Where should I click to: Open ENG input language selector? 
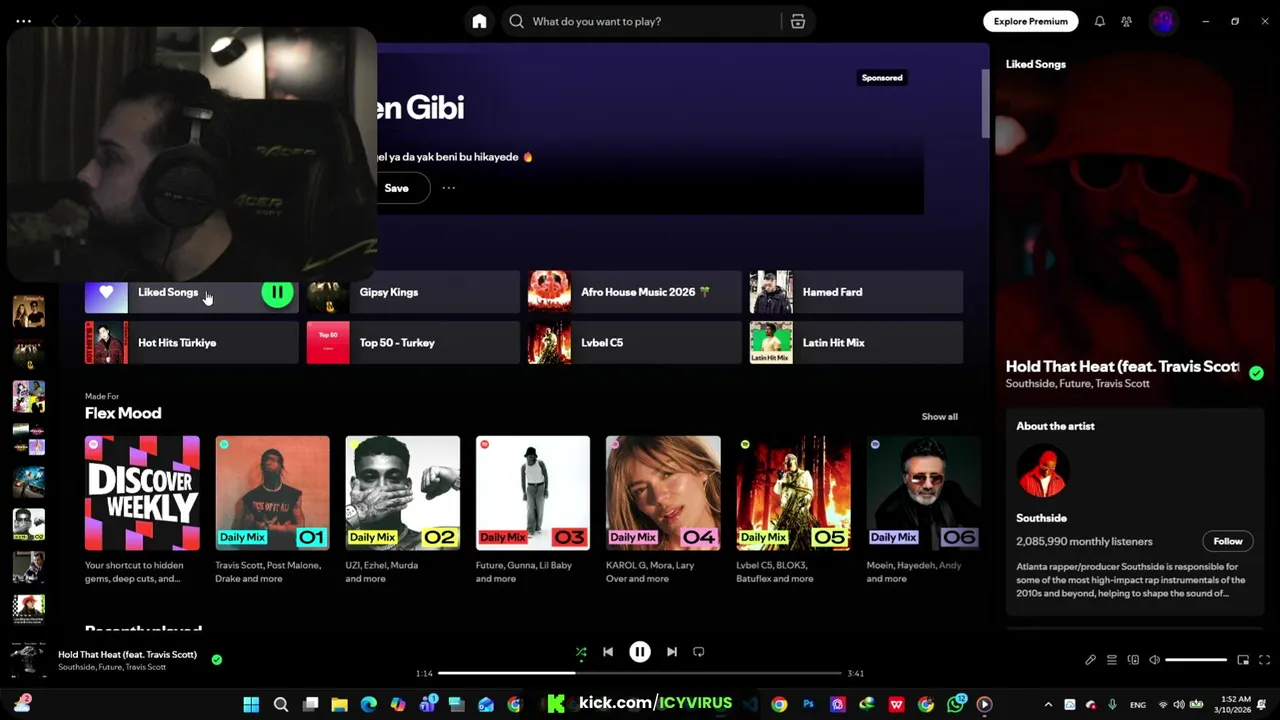[1138, 705]
